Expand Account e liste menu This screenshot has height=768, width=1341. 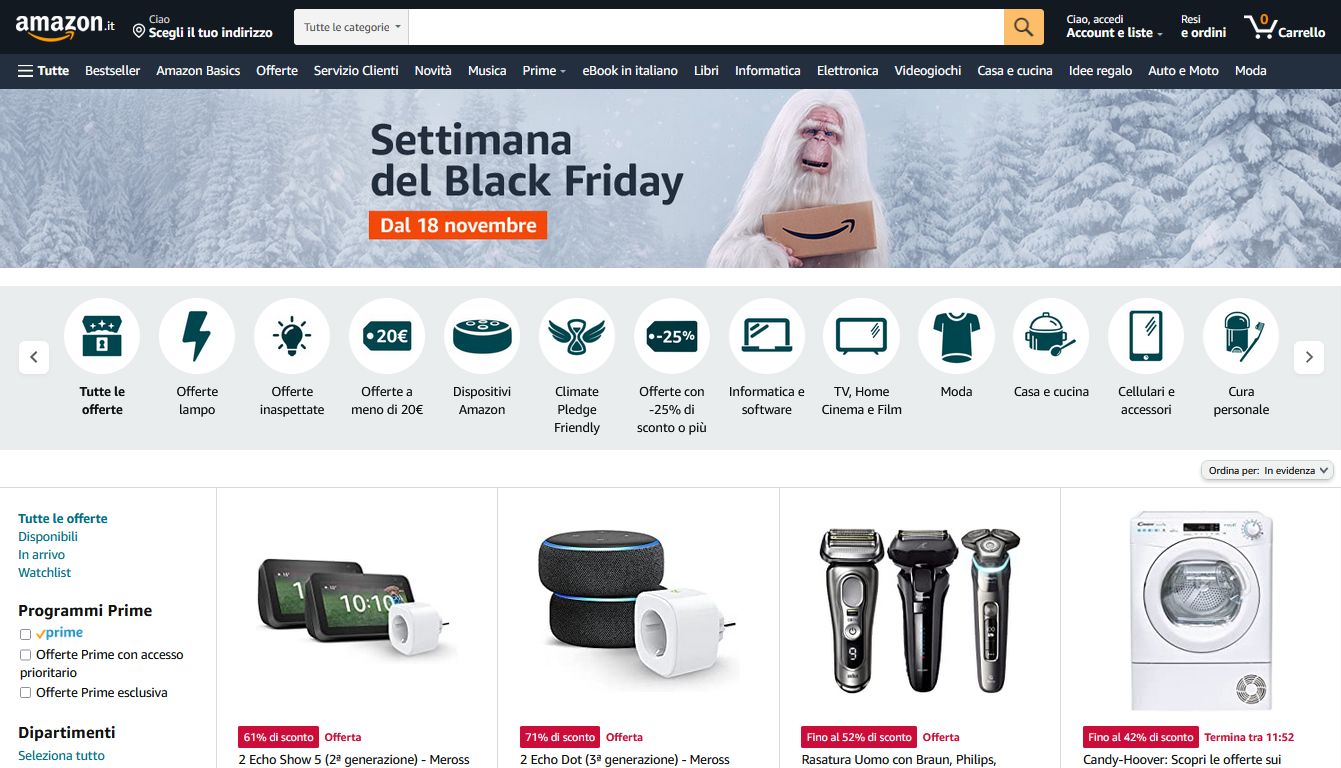point(1114,27)
